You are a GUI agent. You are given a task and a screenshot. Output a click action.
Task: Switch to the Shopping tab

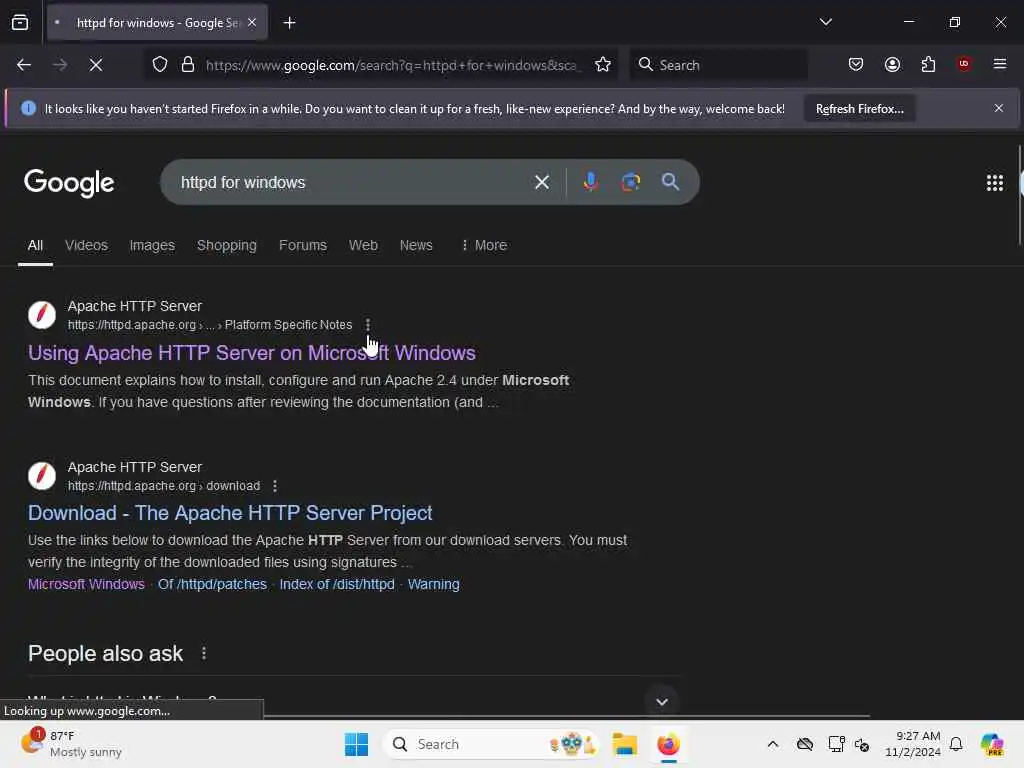point(227,246)
